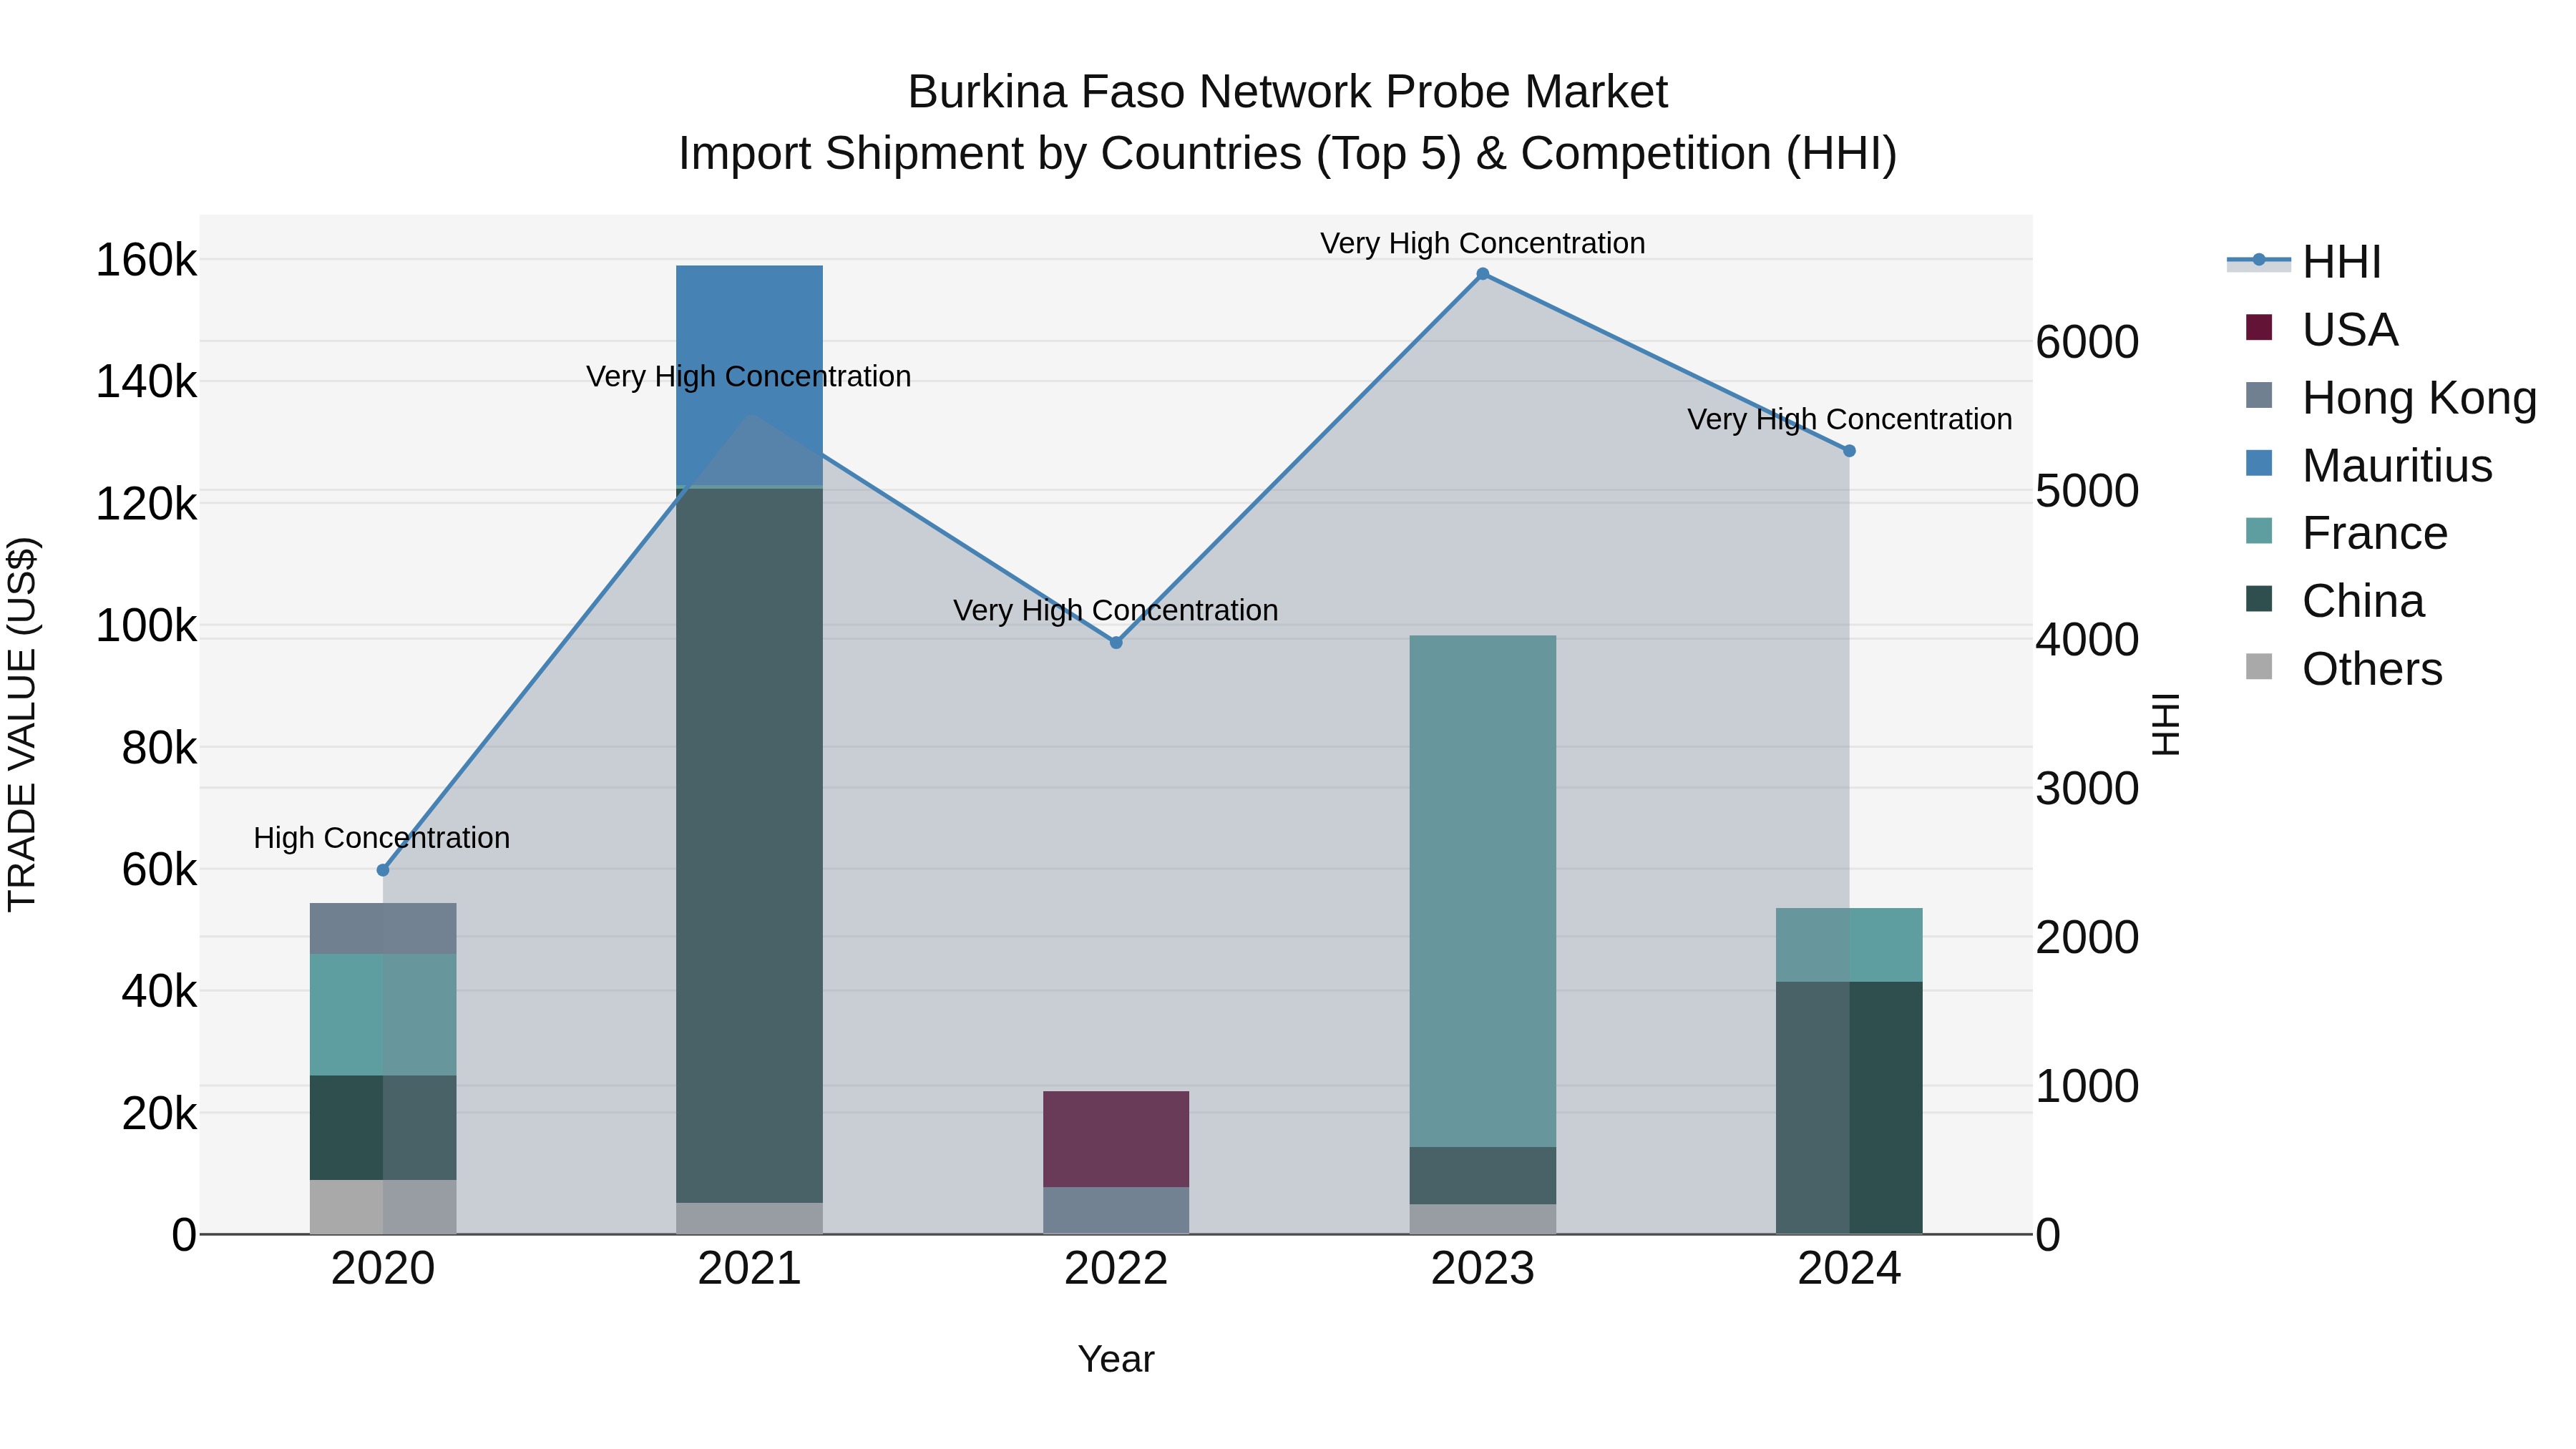Click the right-side 'HHI' axis title

click(x=2165, y=724)
